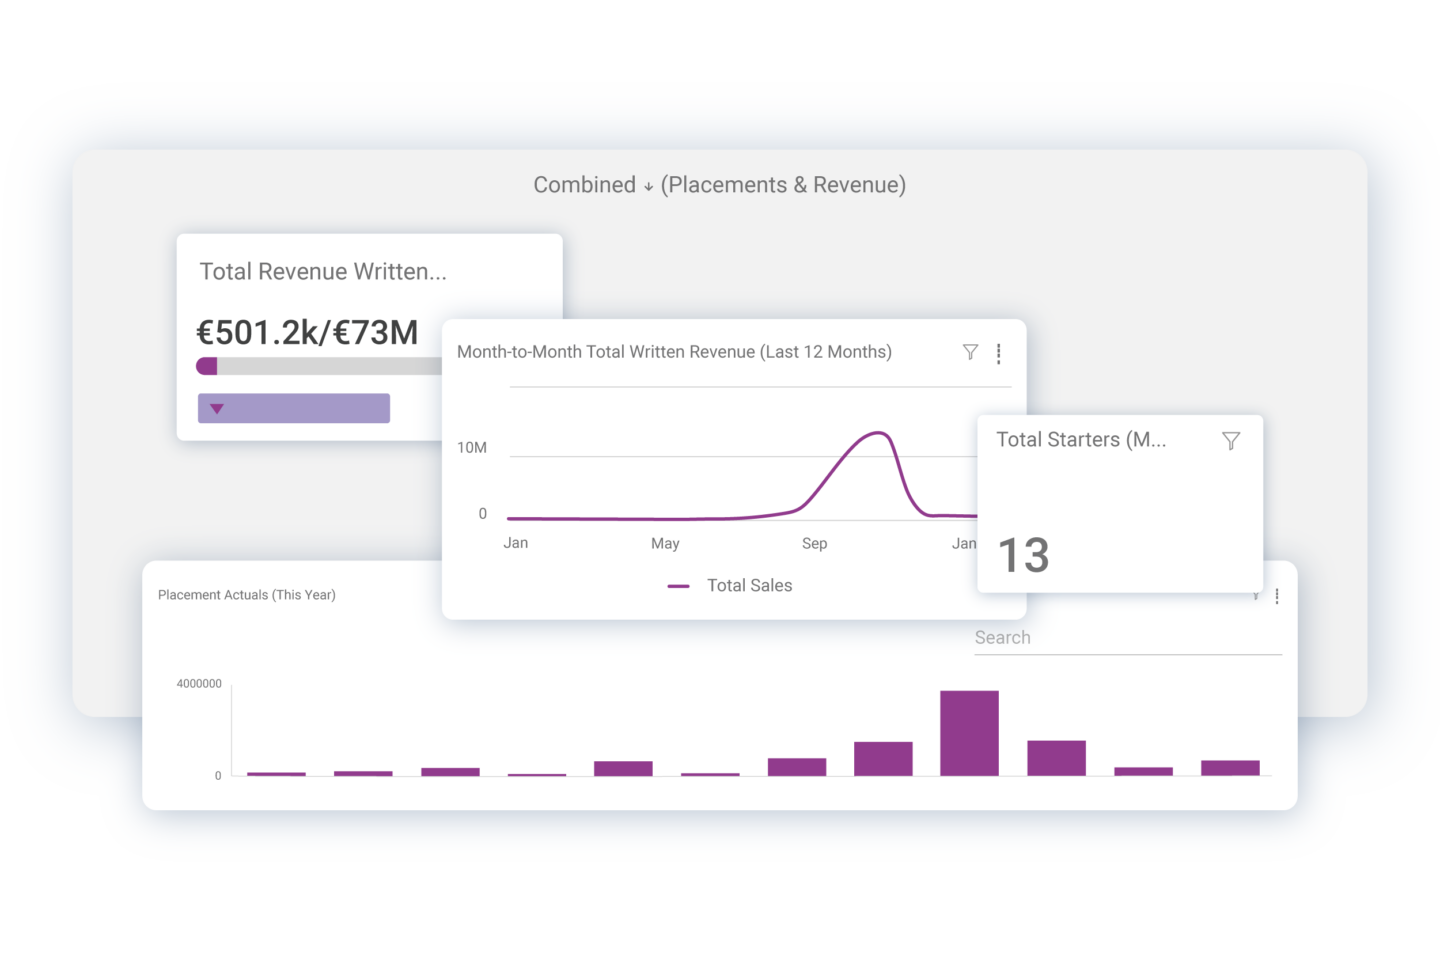Click the Month-to-Month Total Written Revenue title
Image resolution: width=1440 pixels, height=960 pixels.
tap(674, 352)
